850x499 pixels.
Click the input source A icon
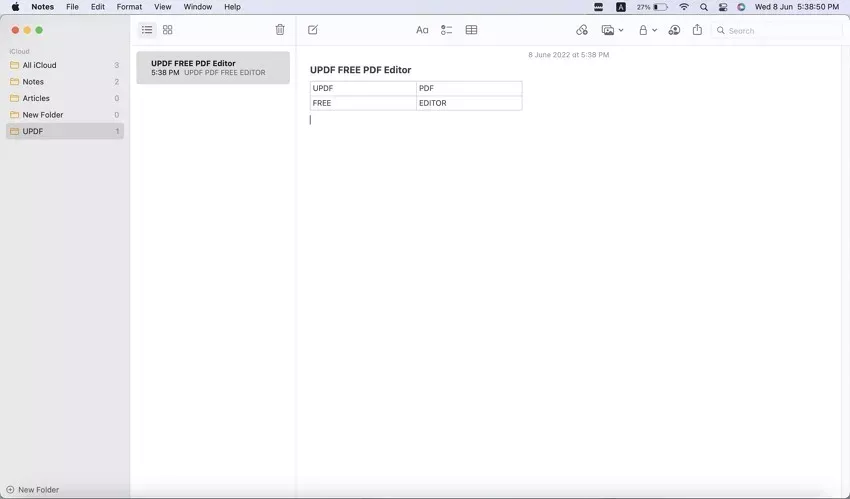pos(621,7)
